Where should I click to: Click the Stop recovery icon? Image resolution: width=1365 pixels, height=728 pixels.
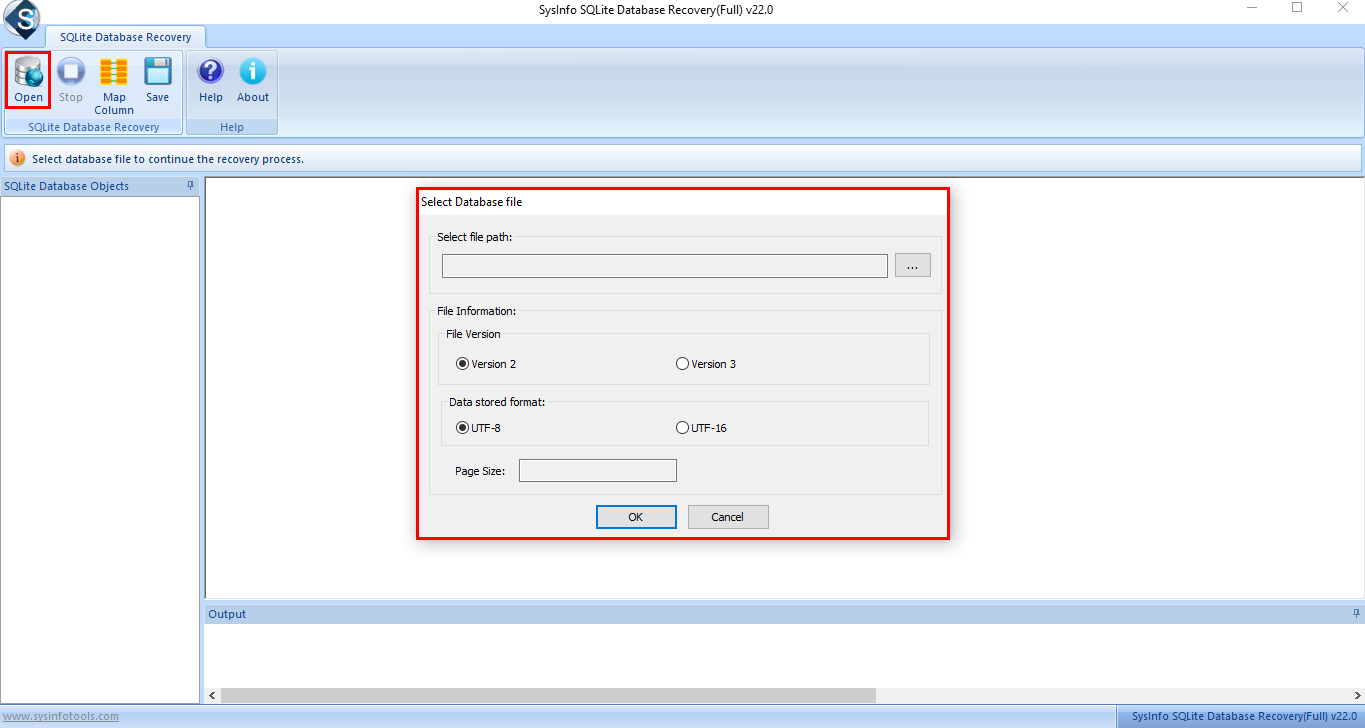[x=71, y=79]
